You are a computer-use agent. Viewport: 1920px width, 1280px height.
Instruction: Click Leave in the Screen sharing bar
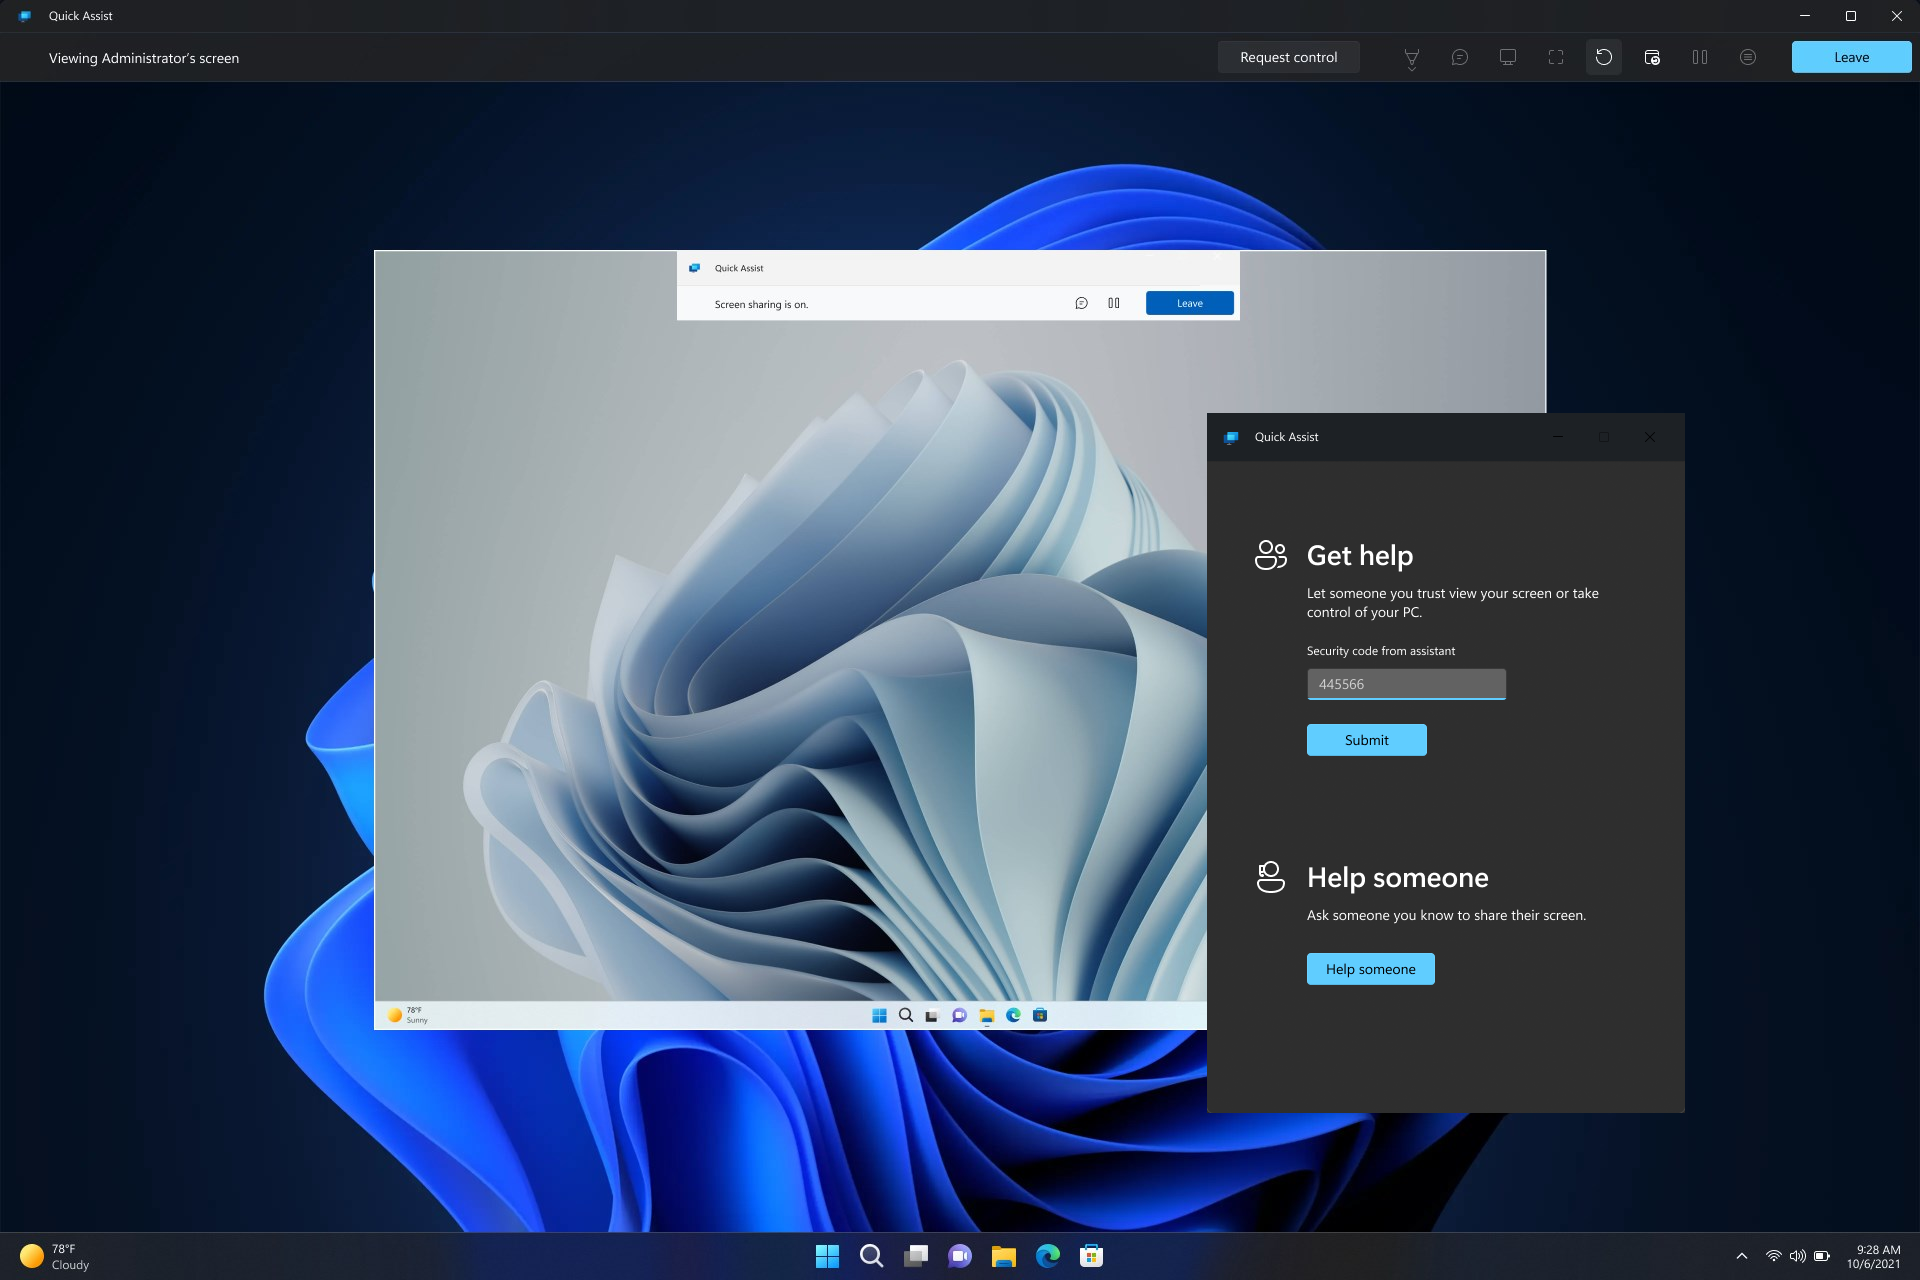(1189, 303)
